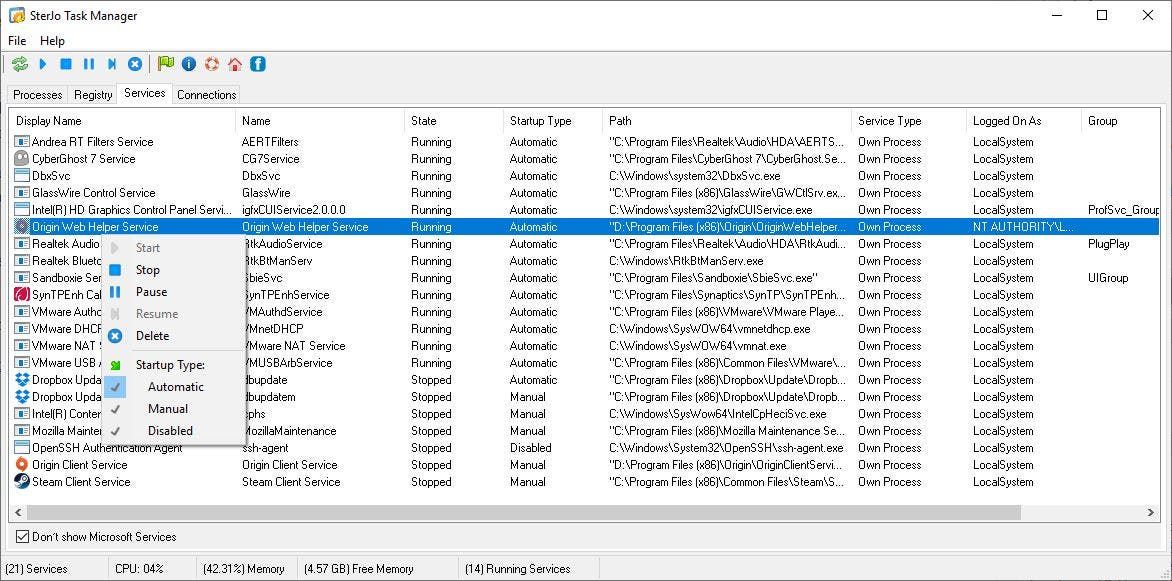Click the CyberGhost 7 Service ghost icon
The height and width of the screenshot is (581, 1172).
click(22, 159)
